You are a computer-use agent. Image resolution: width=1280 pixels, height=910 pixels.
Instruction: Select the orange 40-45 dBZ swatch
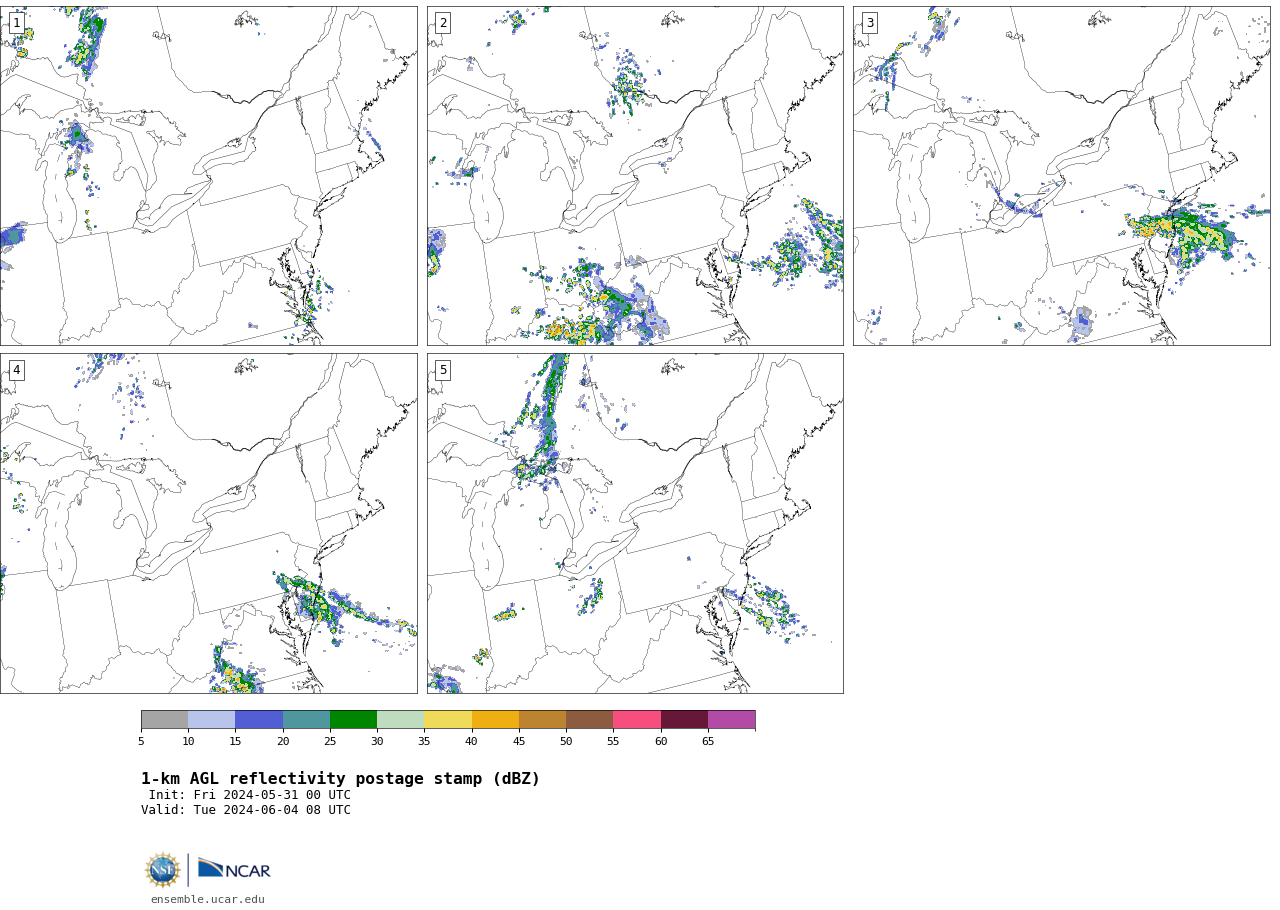tap(495, 720)
